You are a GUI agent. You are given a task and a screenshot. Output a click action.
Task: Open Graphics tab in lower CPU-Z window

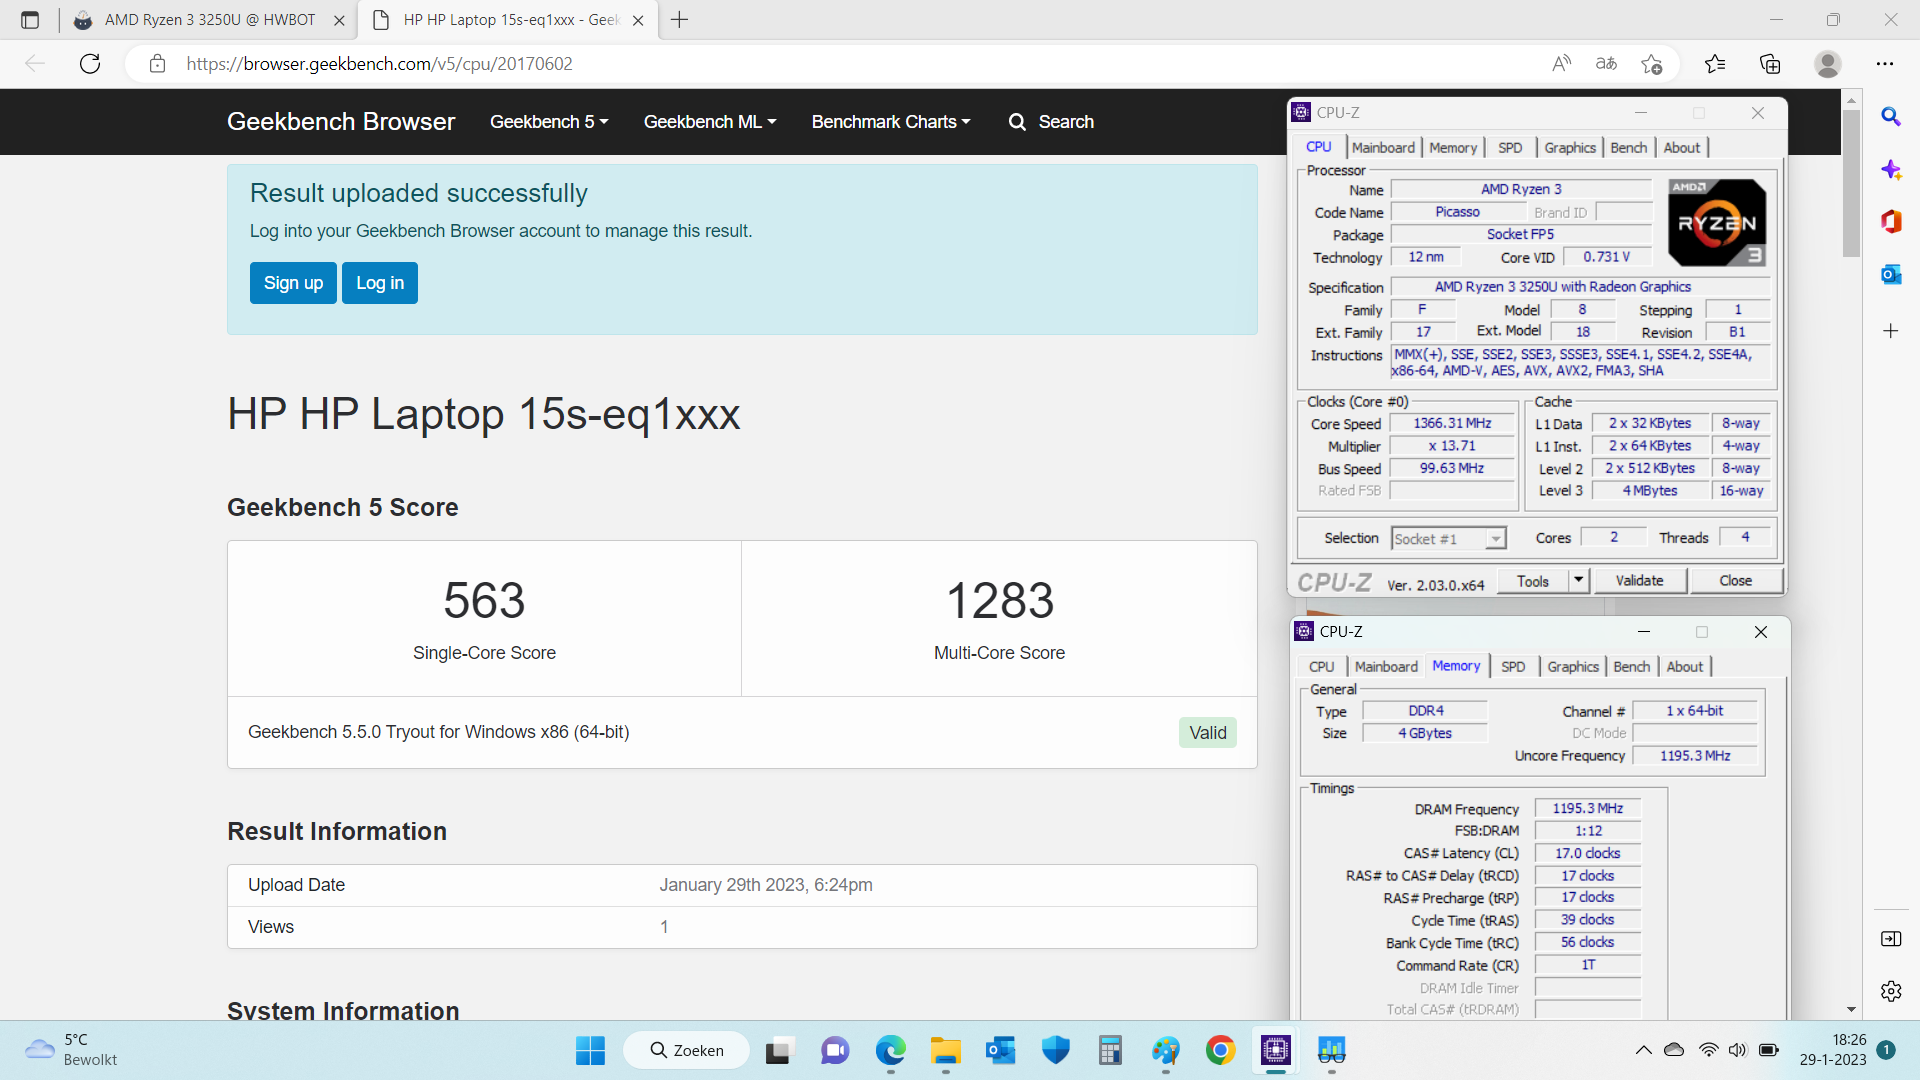click(x=1573, y=667)
